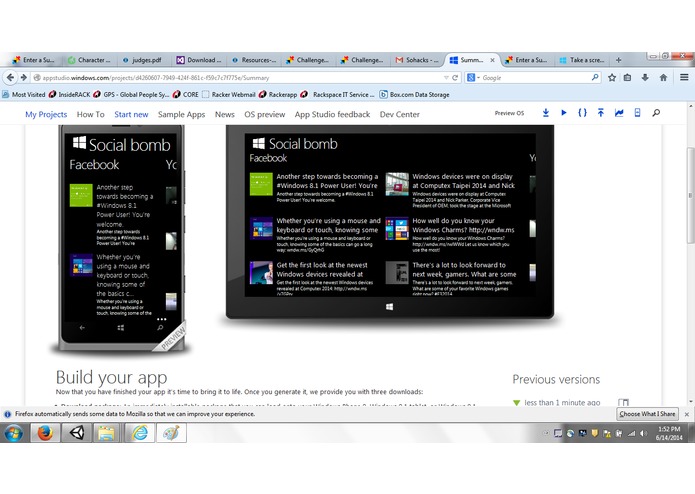
Task: Open Paint from the taskbar
Action: (171, 433)
